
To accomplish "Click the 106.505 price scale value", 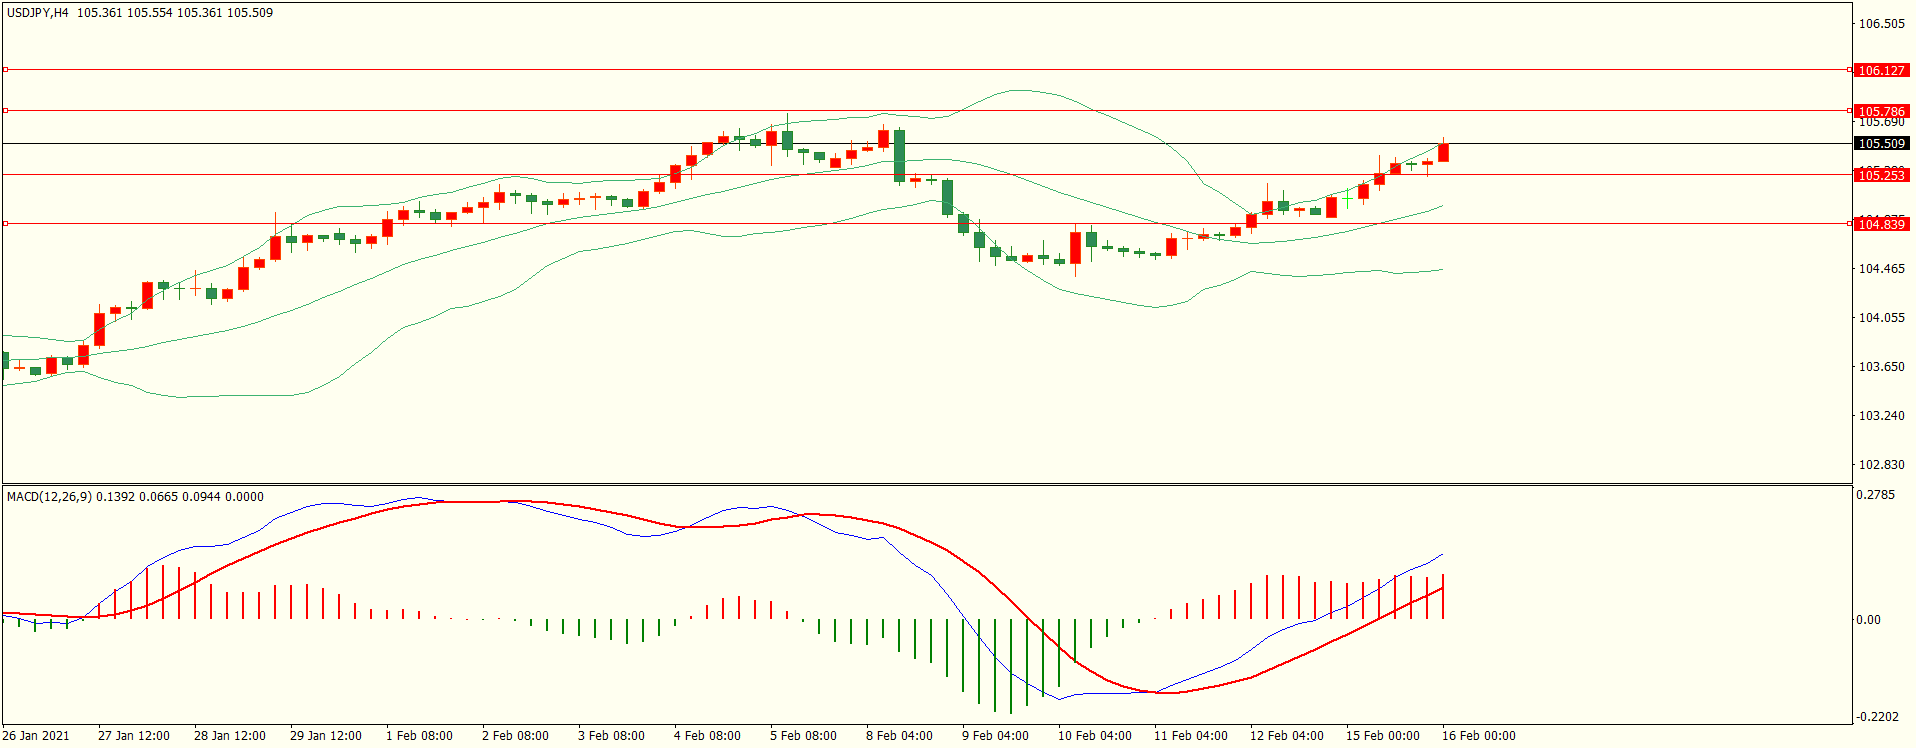I will point(1881,23).
